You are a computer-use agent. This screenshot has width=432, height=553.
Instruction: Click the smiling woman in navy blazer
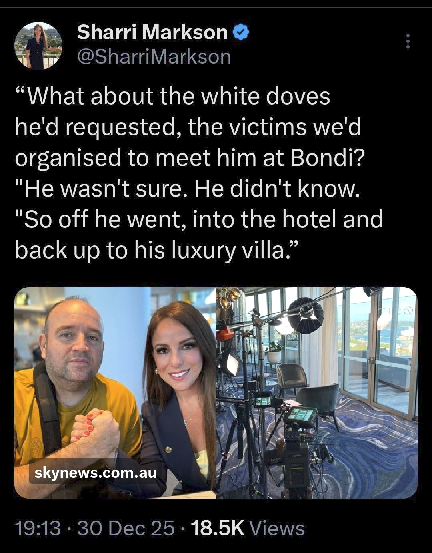[x=178, y=395]
